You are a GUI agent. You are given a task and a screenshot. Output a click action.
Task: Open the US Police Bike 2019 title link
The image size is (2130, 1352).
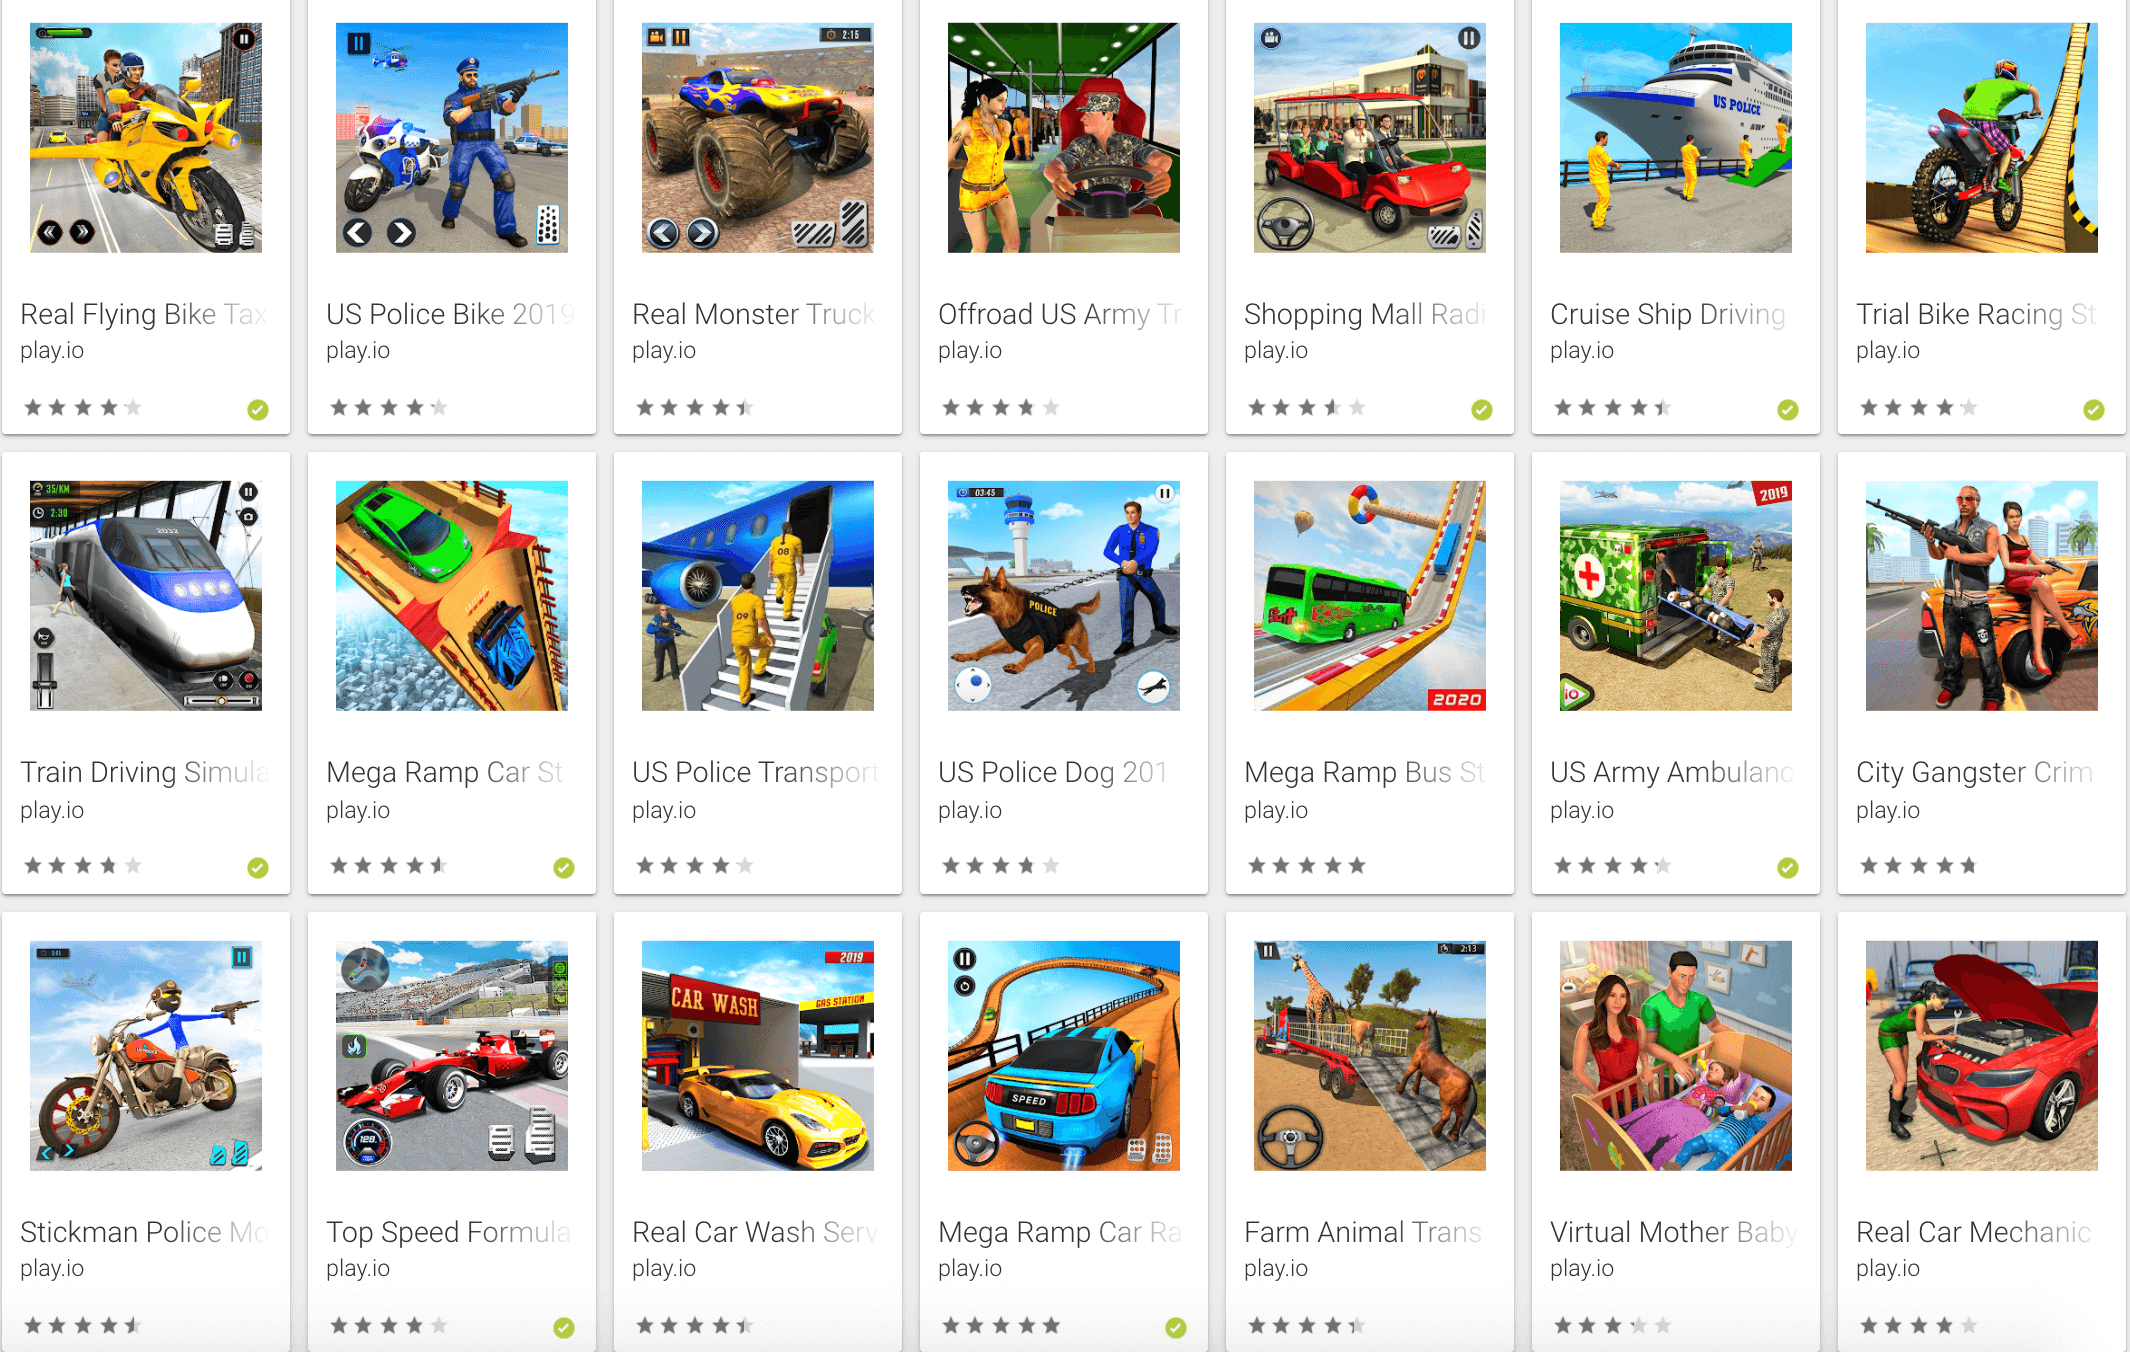[451, 314]
